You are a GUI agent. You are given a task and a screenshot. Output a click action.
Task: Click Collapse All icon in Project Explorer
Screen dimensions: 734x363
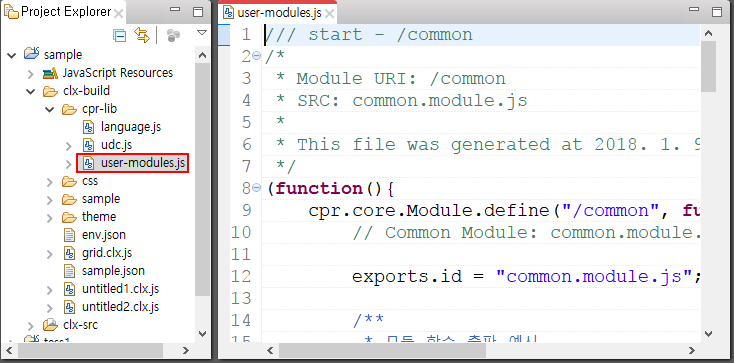pos(120,36)
